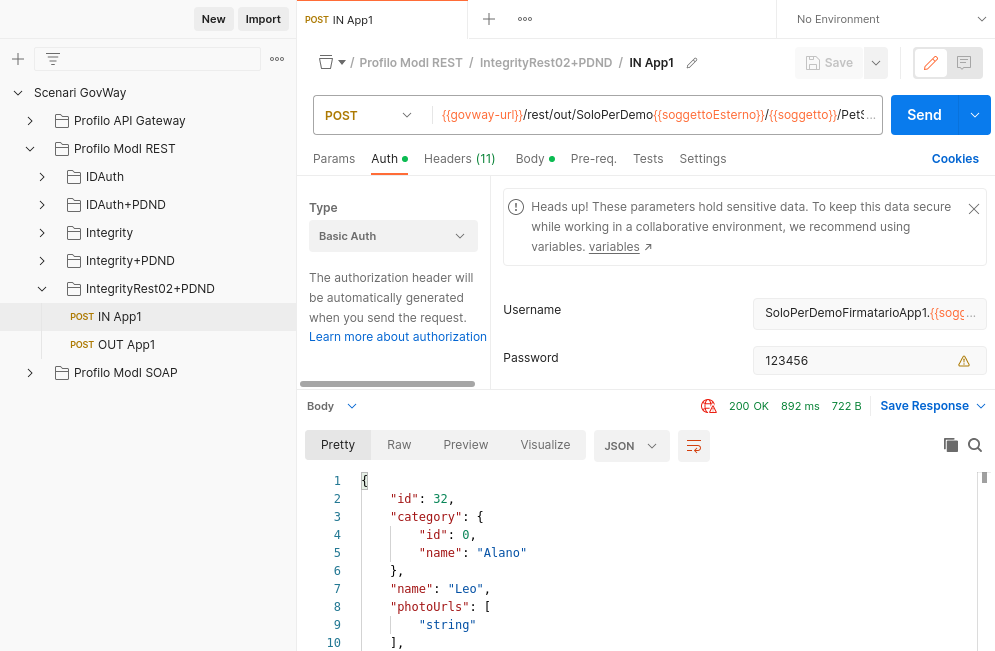Open the OUT App1 request

coord(148,345)
